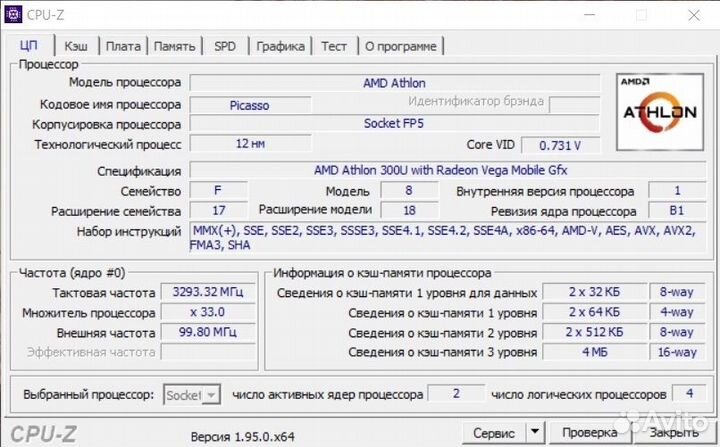Close CPU-Z with the title bar X
The height and width of the screenshot is (447, 720).
[x=694, y=15]
